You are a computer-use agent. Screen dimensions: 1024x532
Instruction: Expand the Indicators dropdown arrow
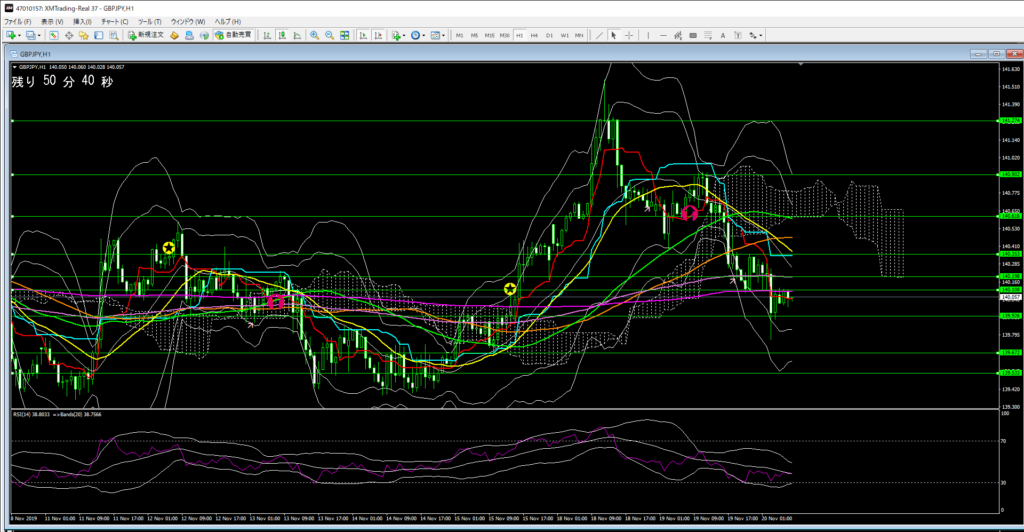(x=404, y=35)
